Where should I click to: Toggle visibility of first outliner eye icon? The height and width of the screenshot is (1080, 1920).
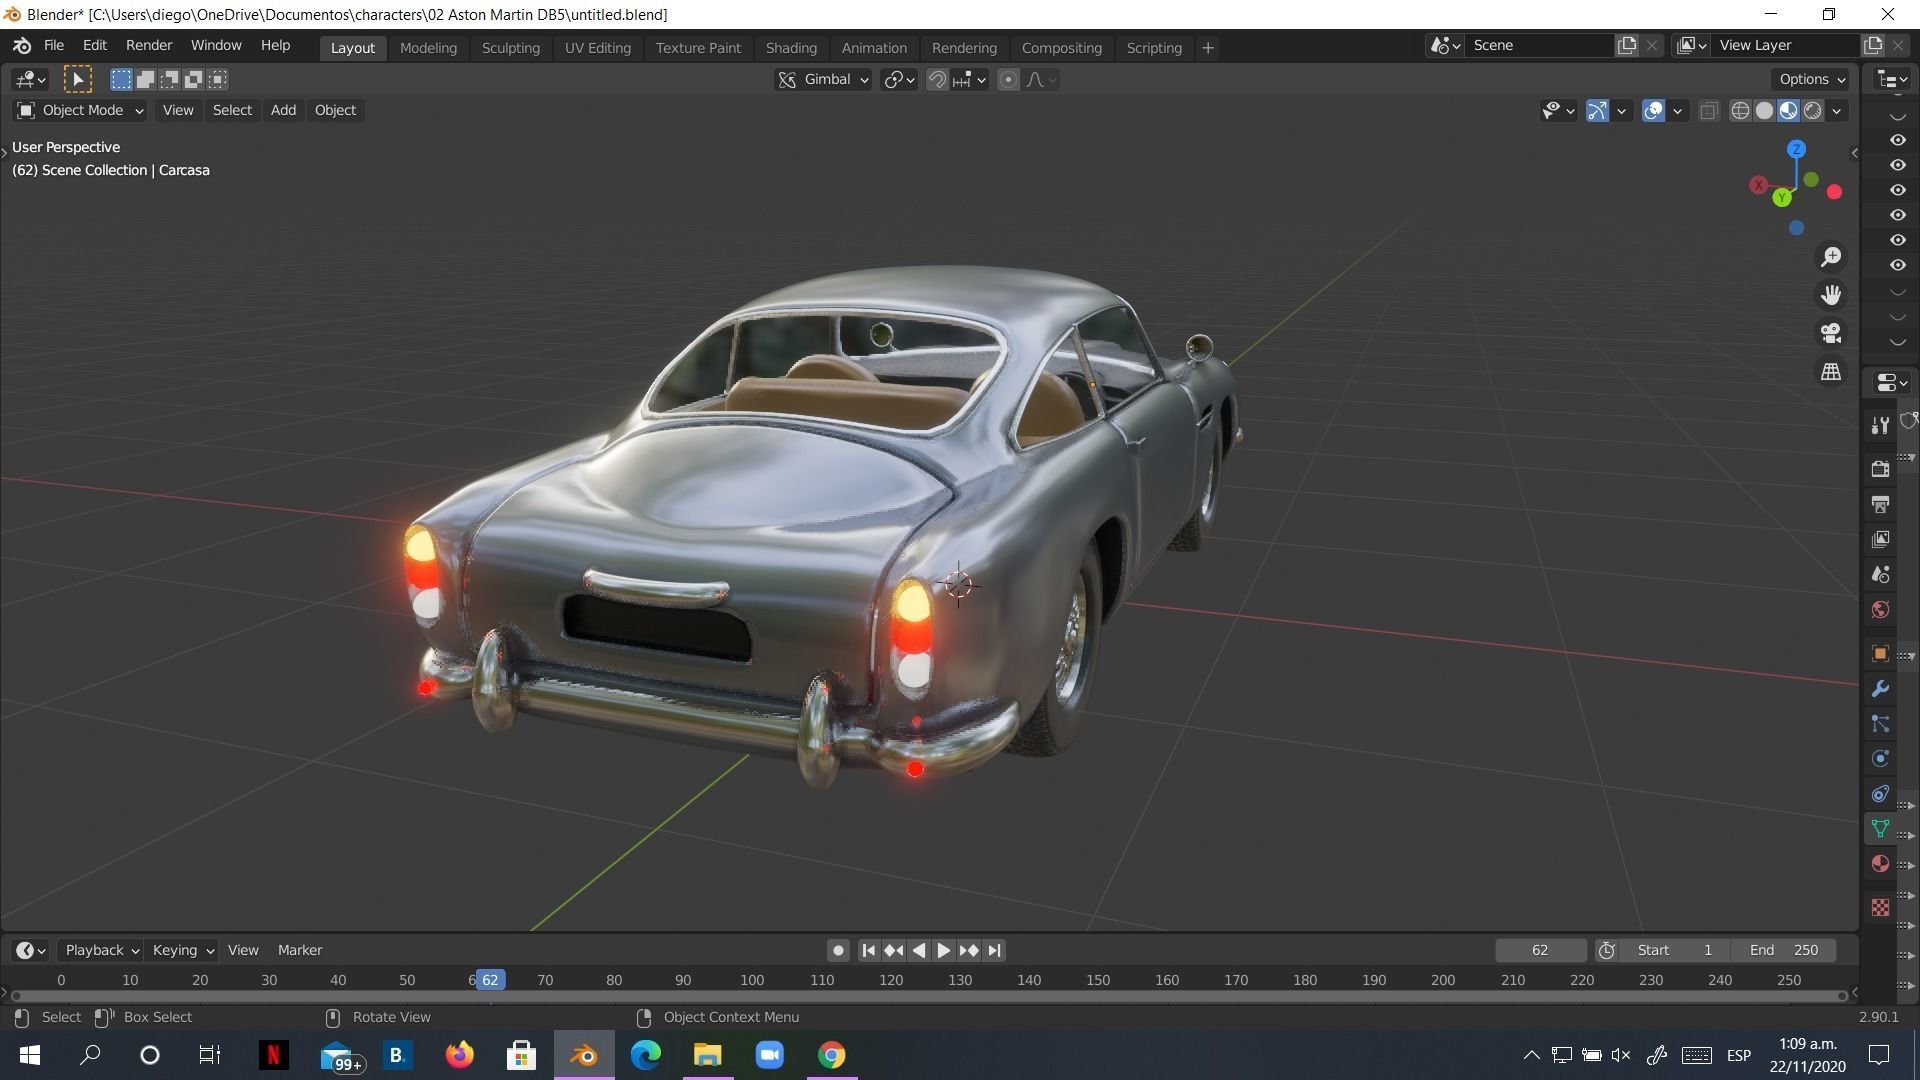(1897, 140)
